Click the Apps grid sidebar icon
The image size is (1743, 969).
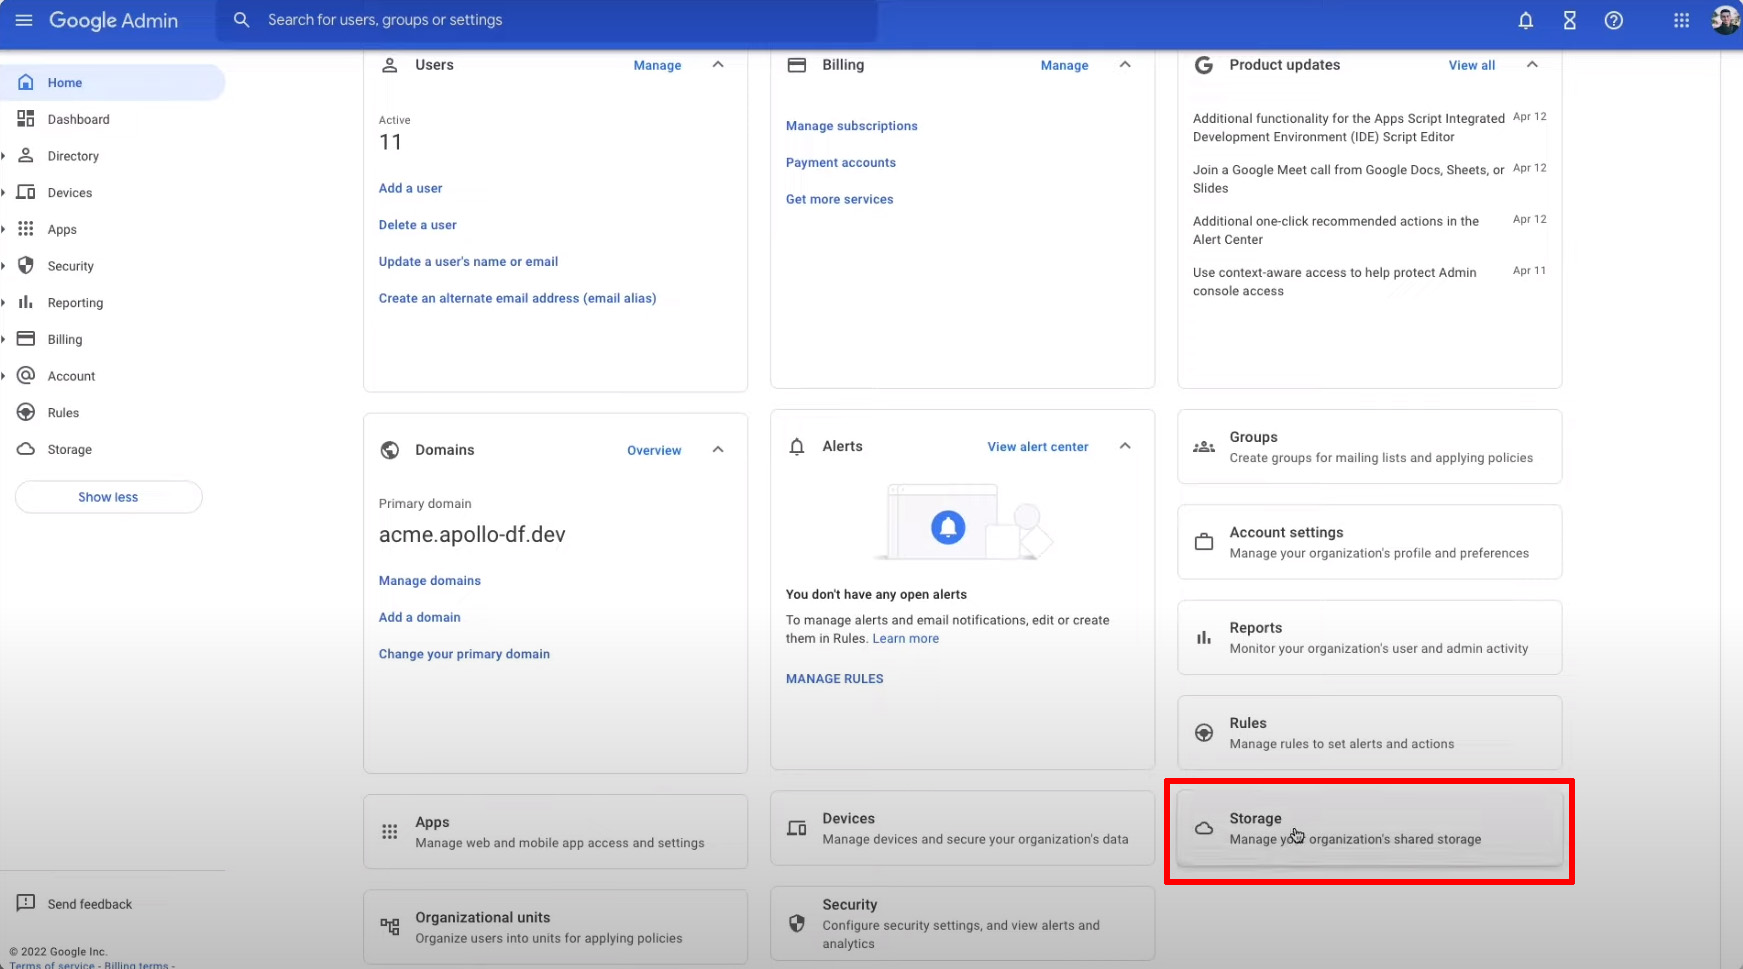pyautogui.click(x=26, y=229)
